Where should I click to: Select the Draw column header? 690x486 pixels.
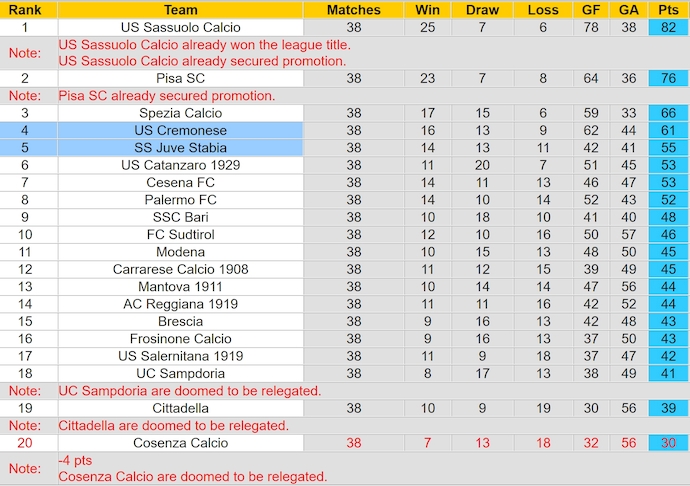(x=483, y=10)
